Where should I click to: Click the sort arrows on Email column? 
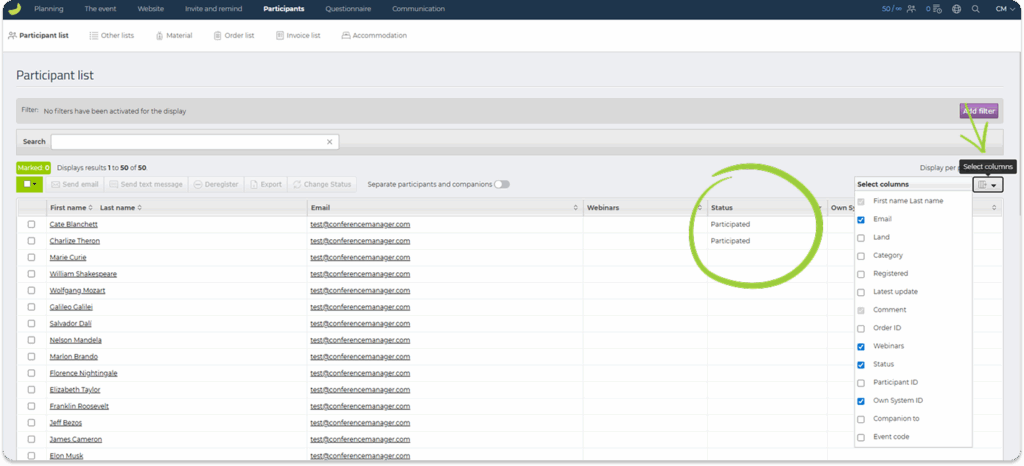(575, 208)
